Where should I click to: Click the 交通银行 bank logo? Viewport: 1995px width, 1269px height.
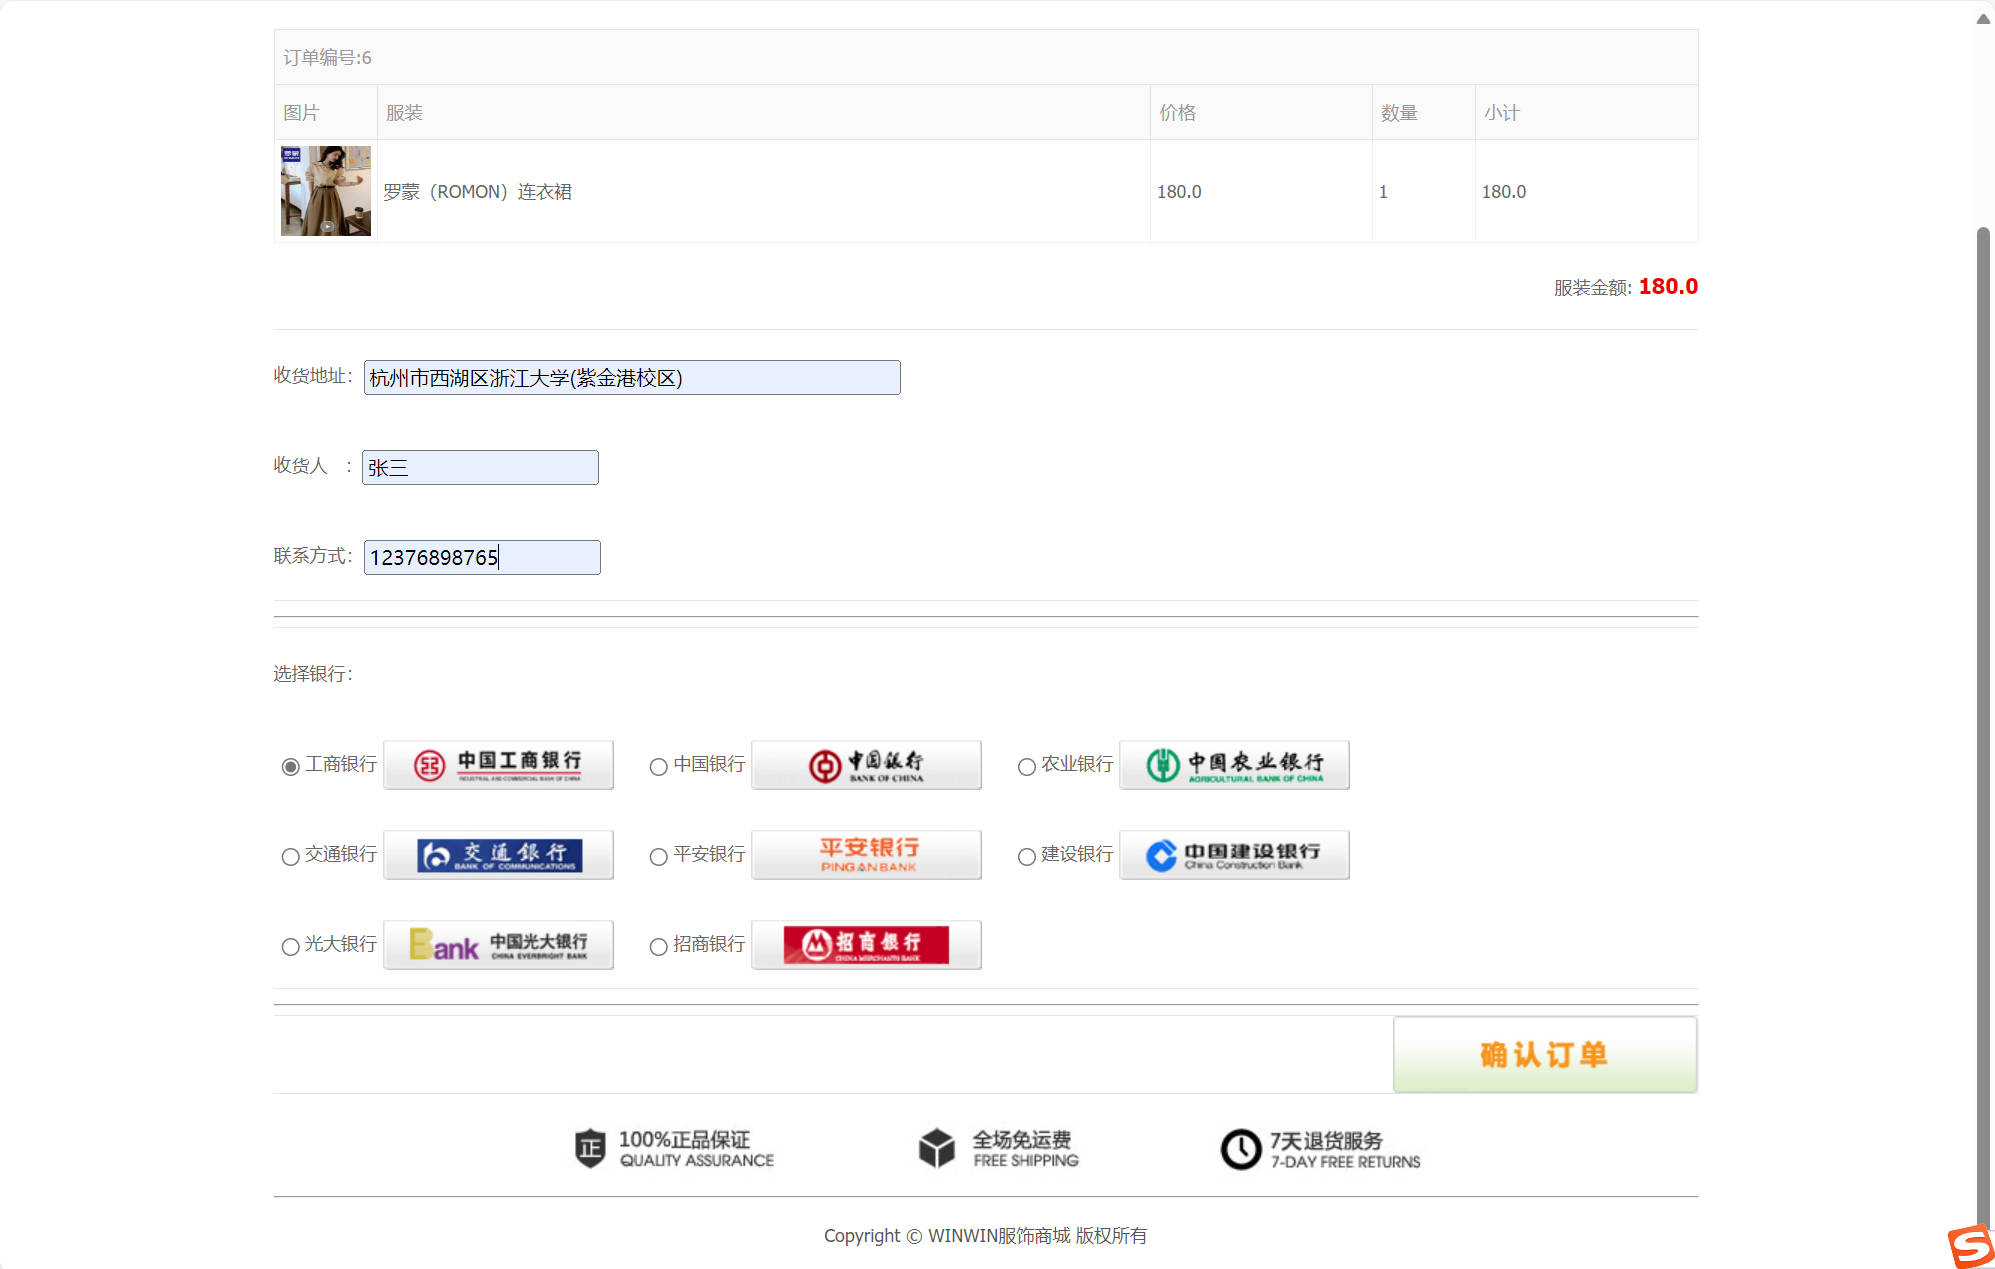(x=498, y=855)
